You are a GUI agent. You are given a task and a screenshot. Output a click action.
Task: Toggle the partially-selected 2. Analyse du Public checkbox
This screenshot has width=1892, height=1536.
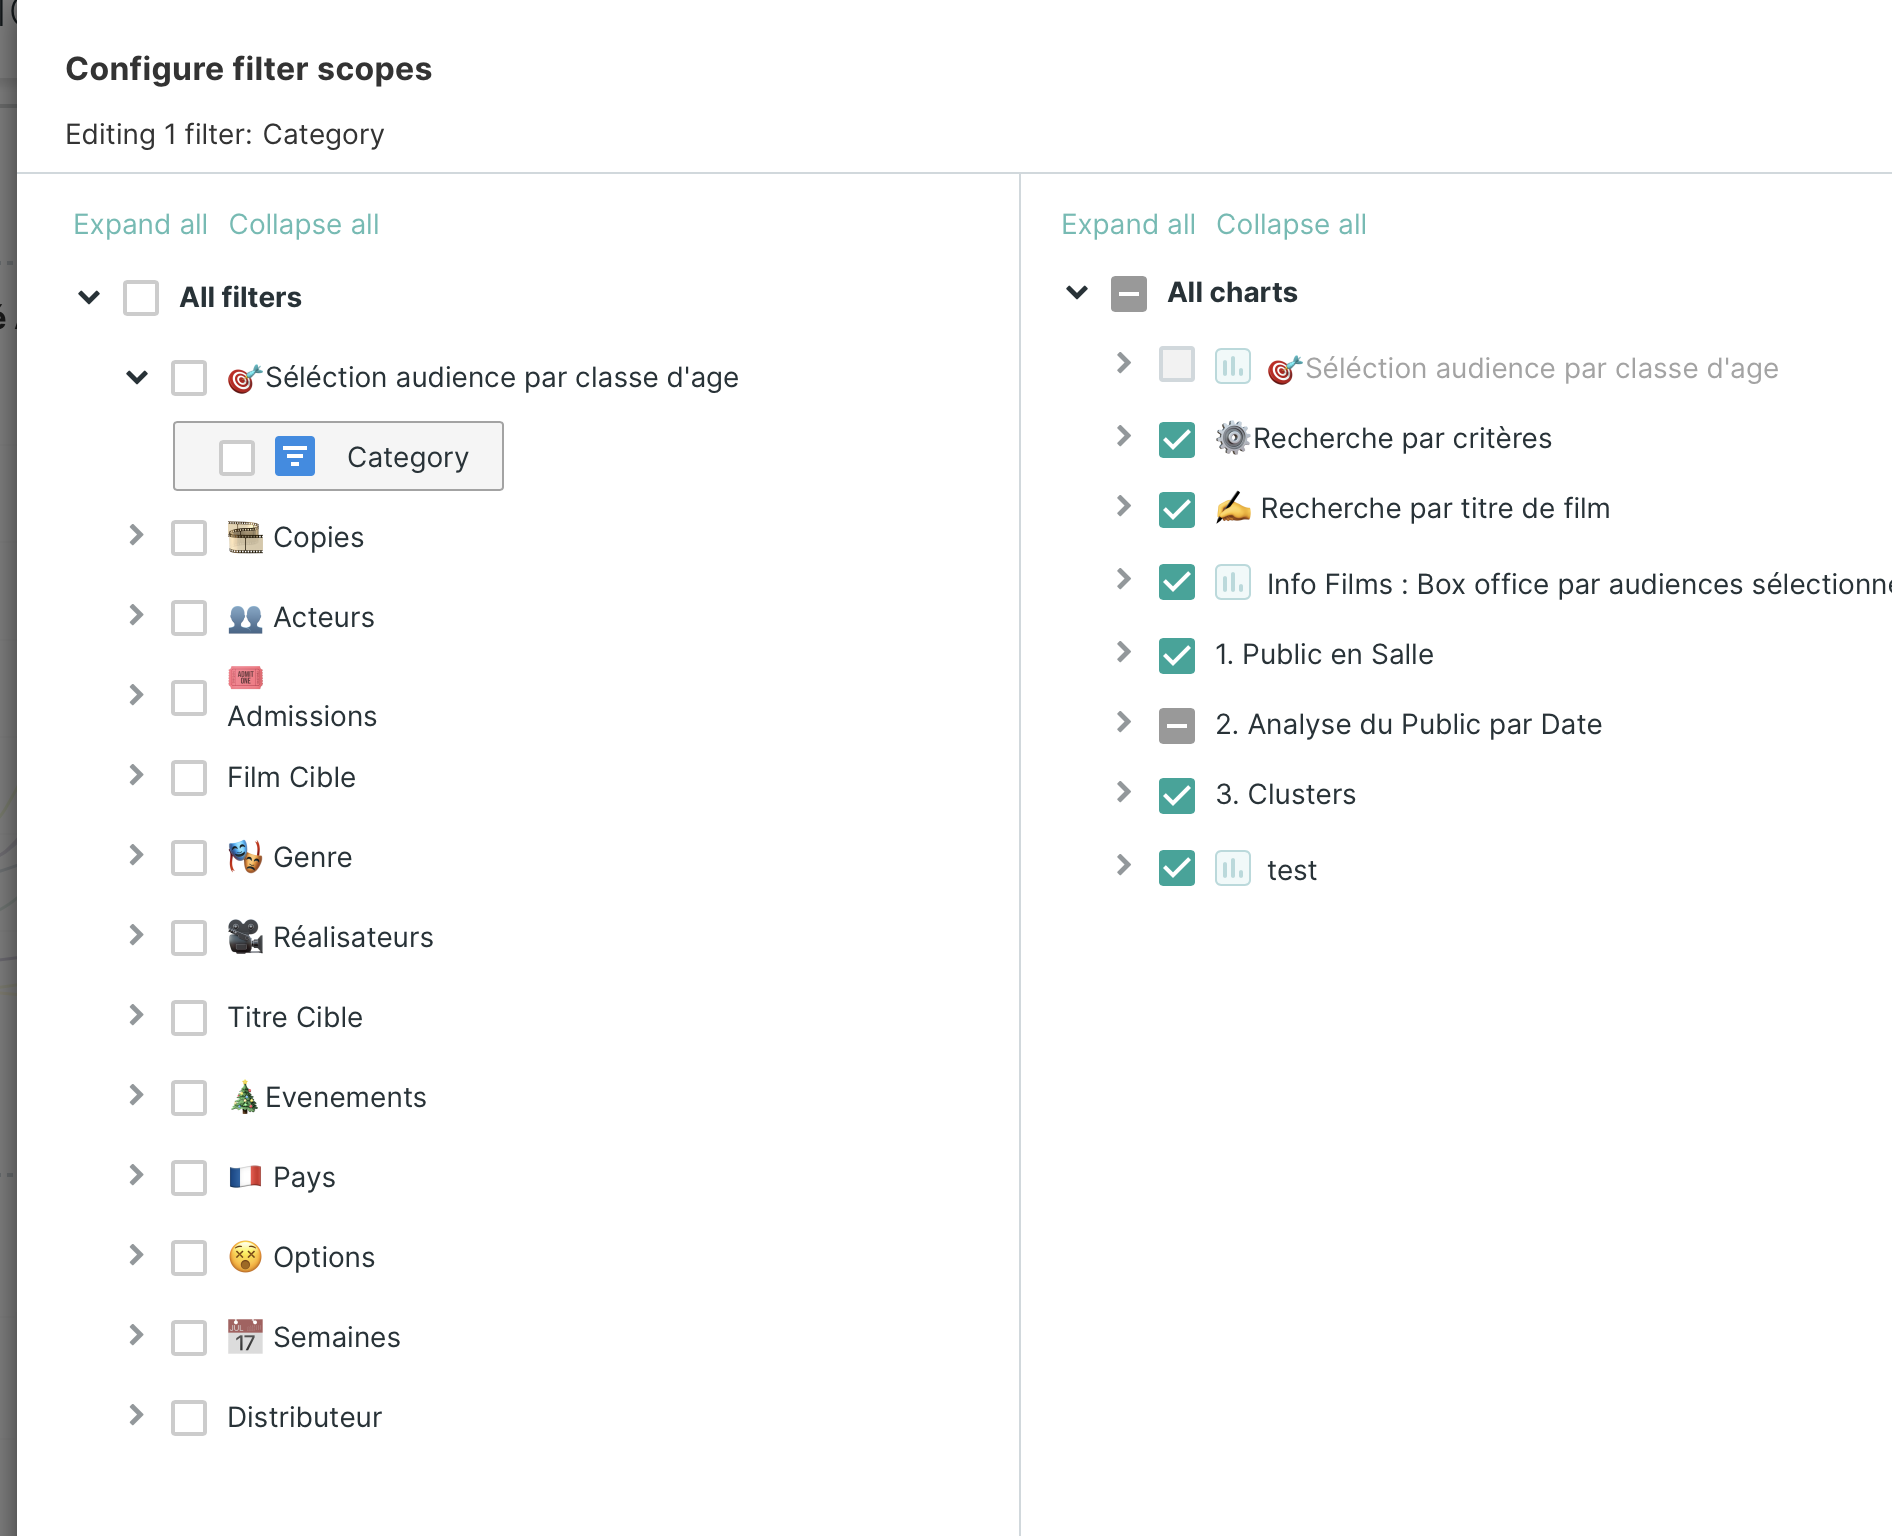[1176, 725]
